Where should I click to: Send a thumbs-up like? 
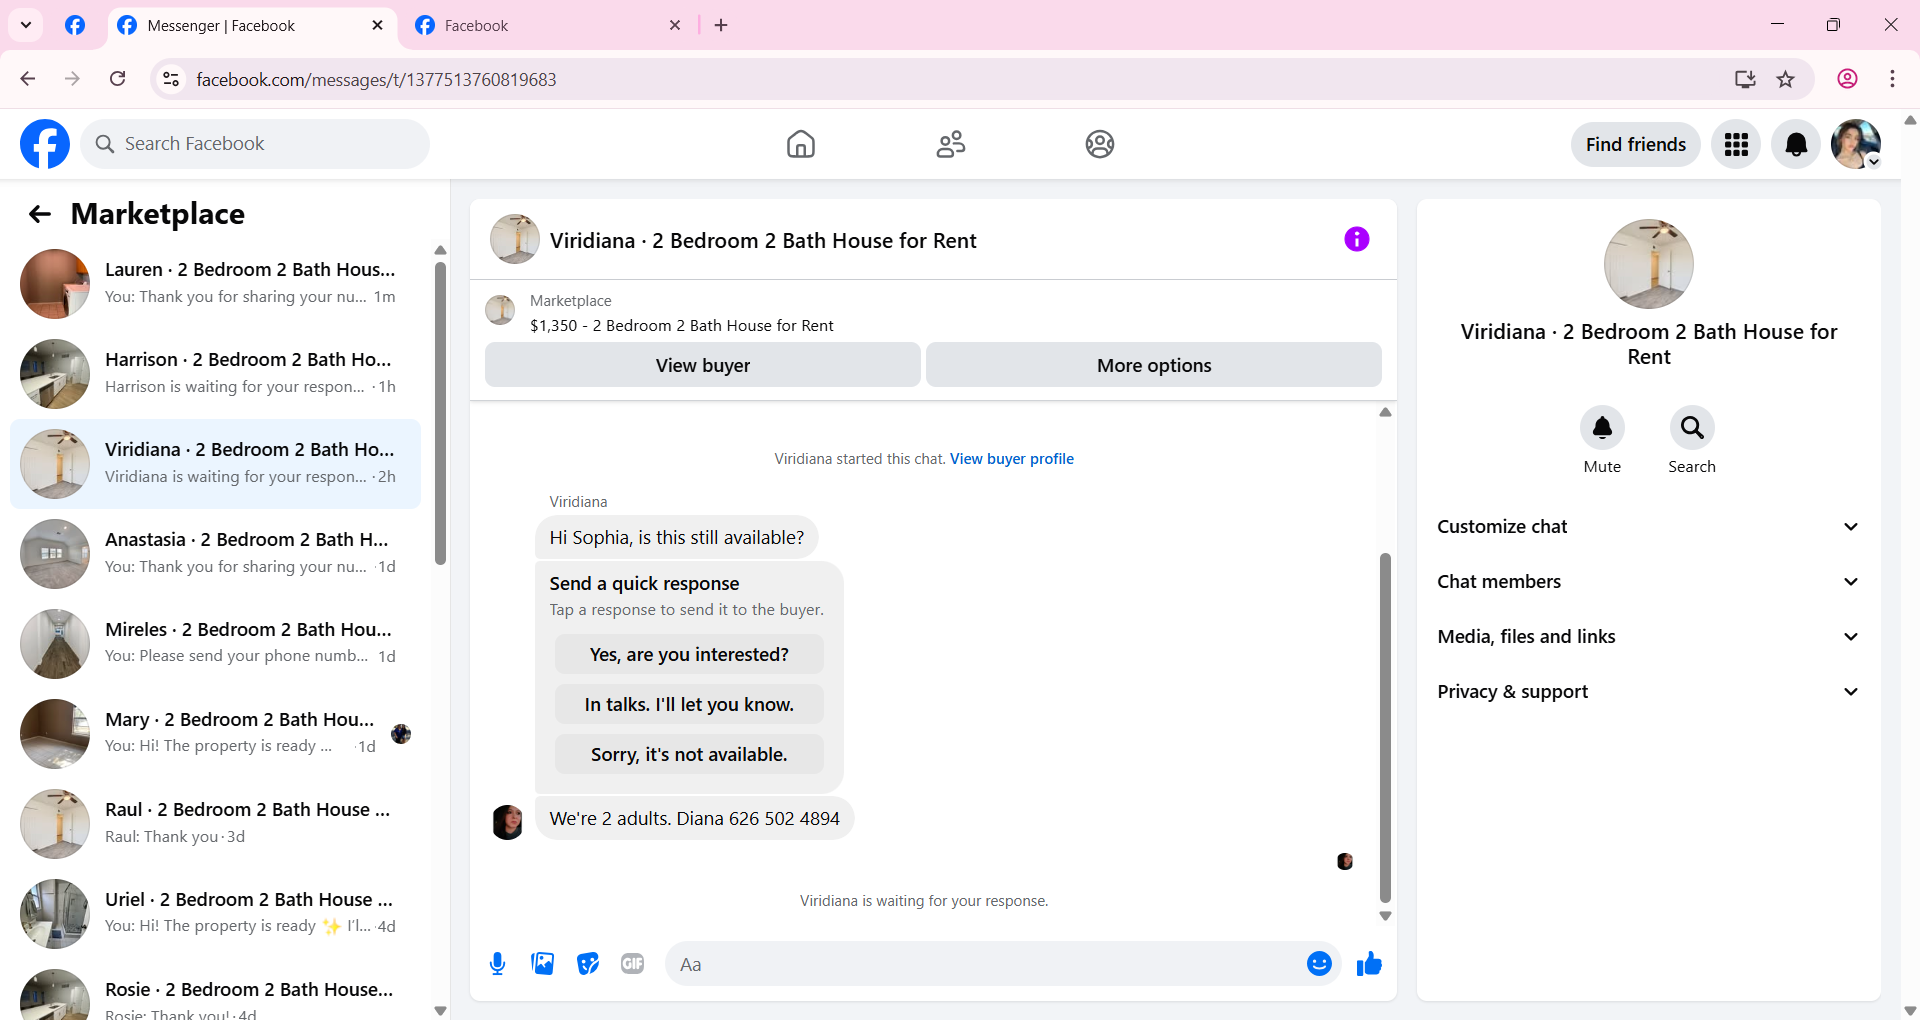[1369, 964]
